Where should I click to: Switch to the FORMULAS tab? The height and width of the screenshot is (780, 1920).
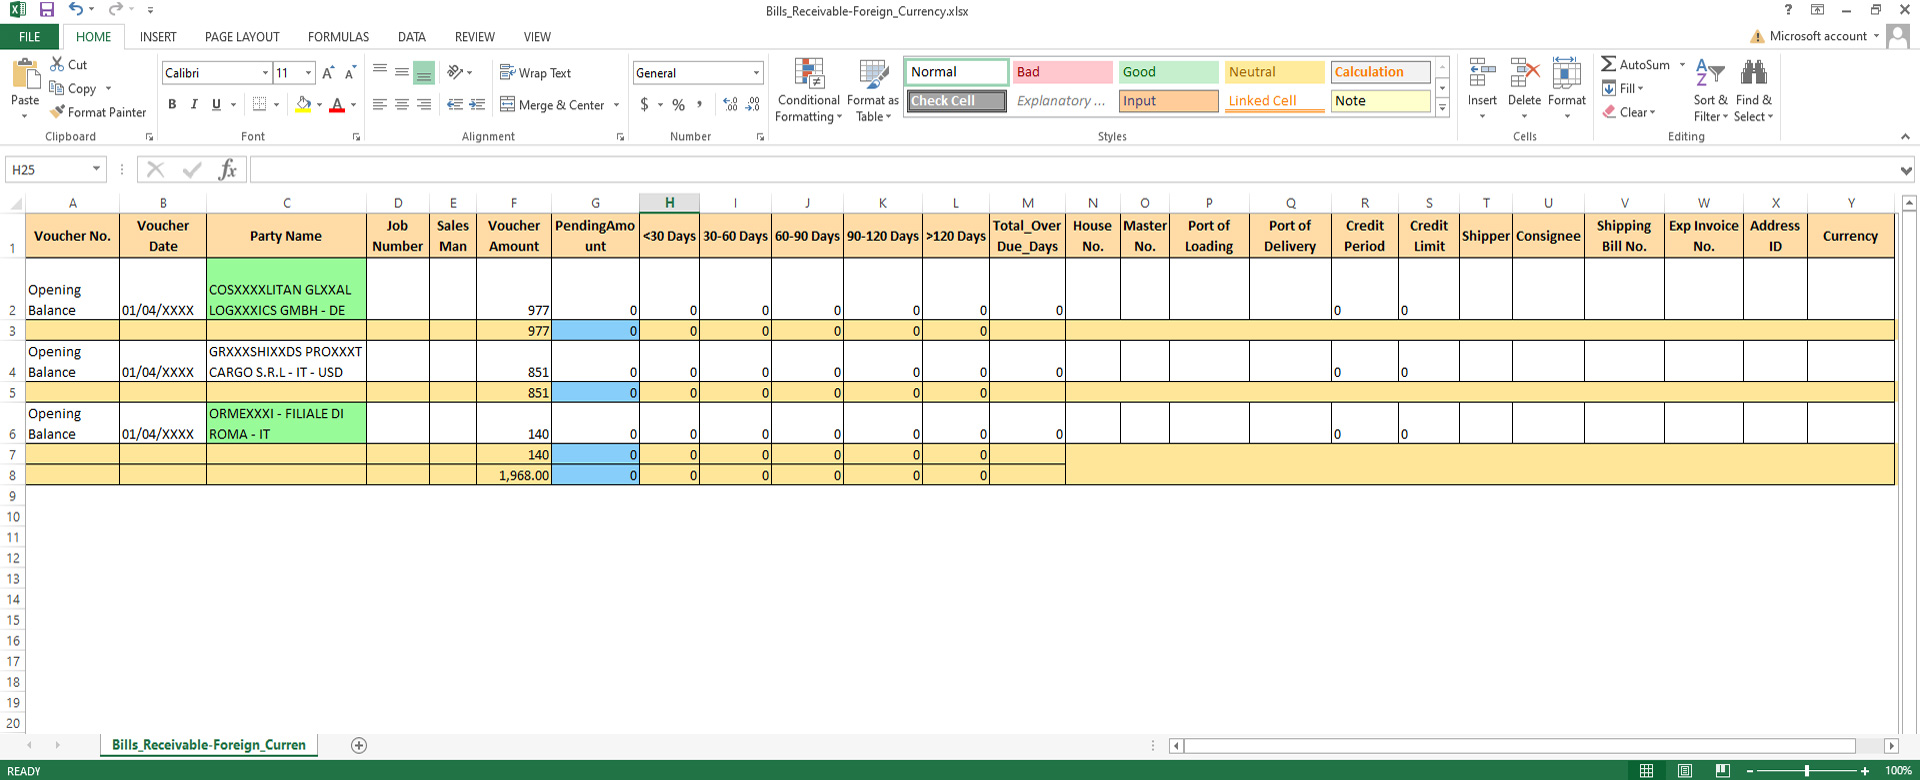(338, 37)
